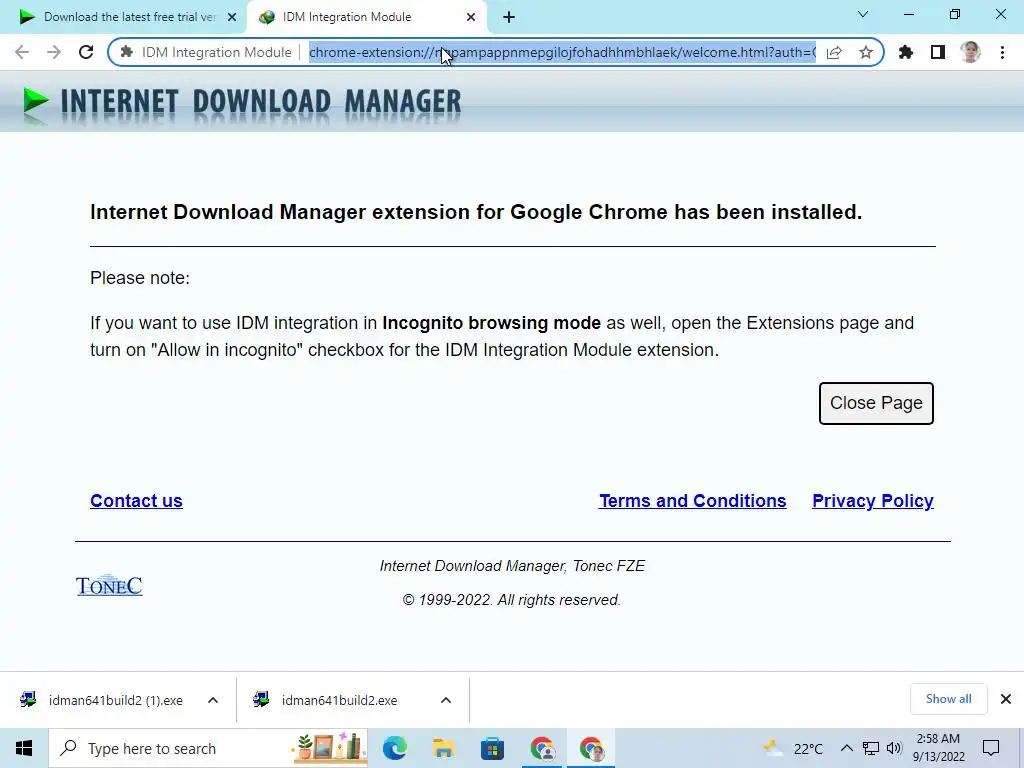Click the Internet Download Manager logo
Screen dimensions: 1024x768
[242, 103]
